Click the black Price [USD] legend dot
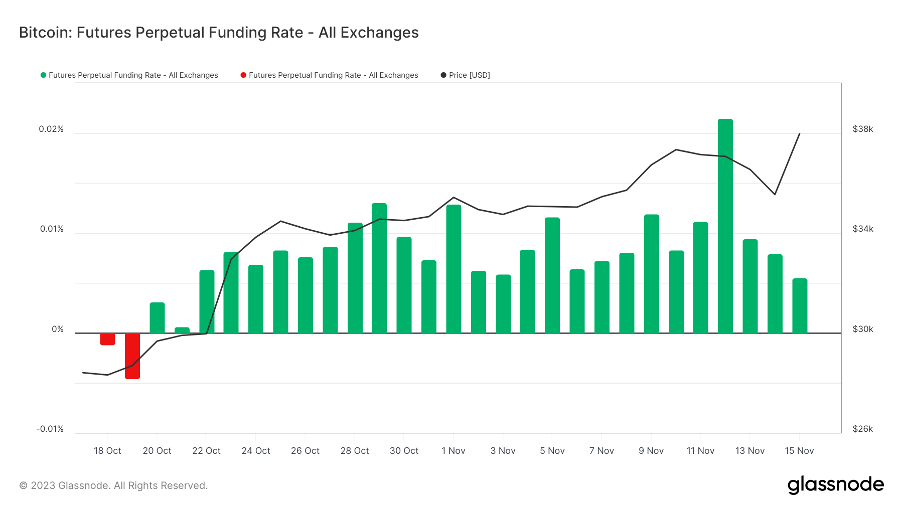Screen dimensions: 904x508 (444, 75)
